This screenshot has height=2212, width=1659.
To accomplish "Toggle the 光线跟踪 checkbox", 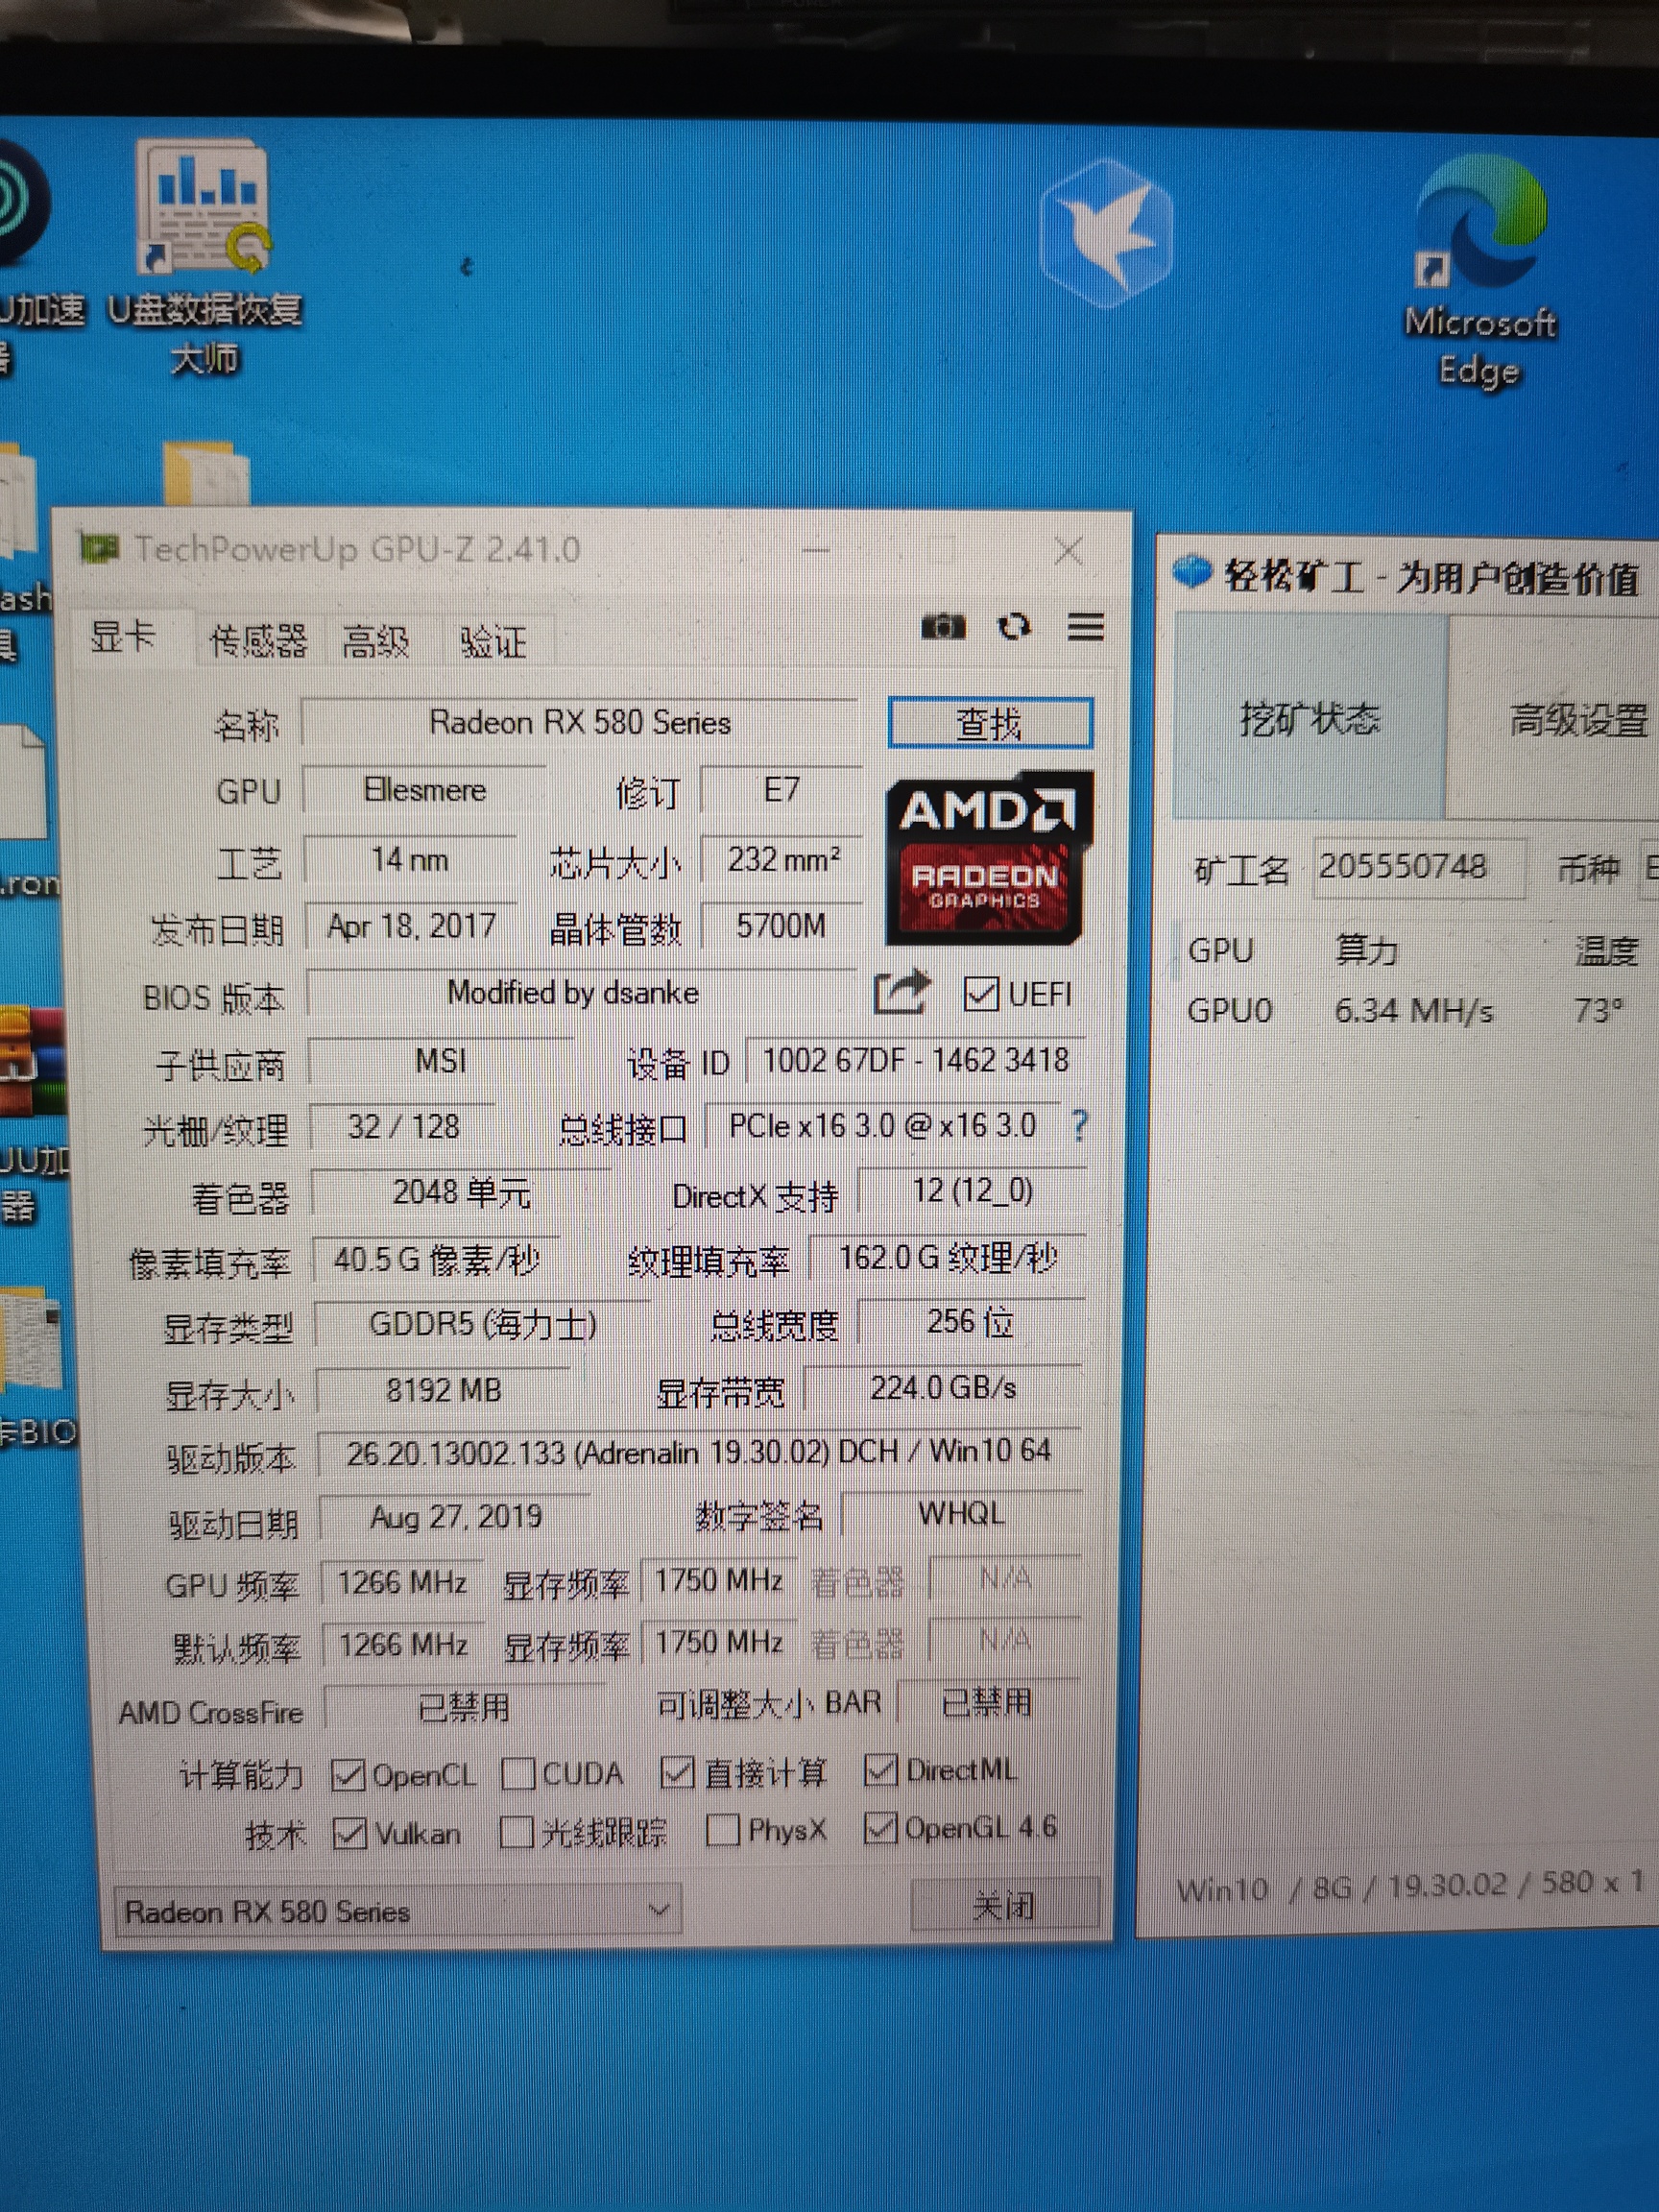I will click(516, 1832).
